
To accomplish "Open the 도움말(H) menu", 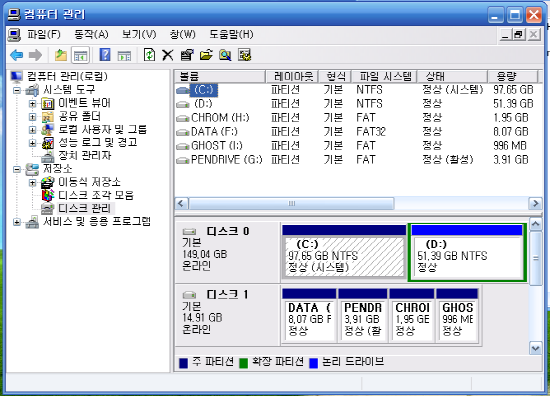I will pos(231,34).
